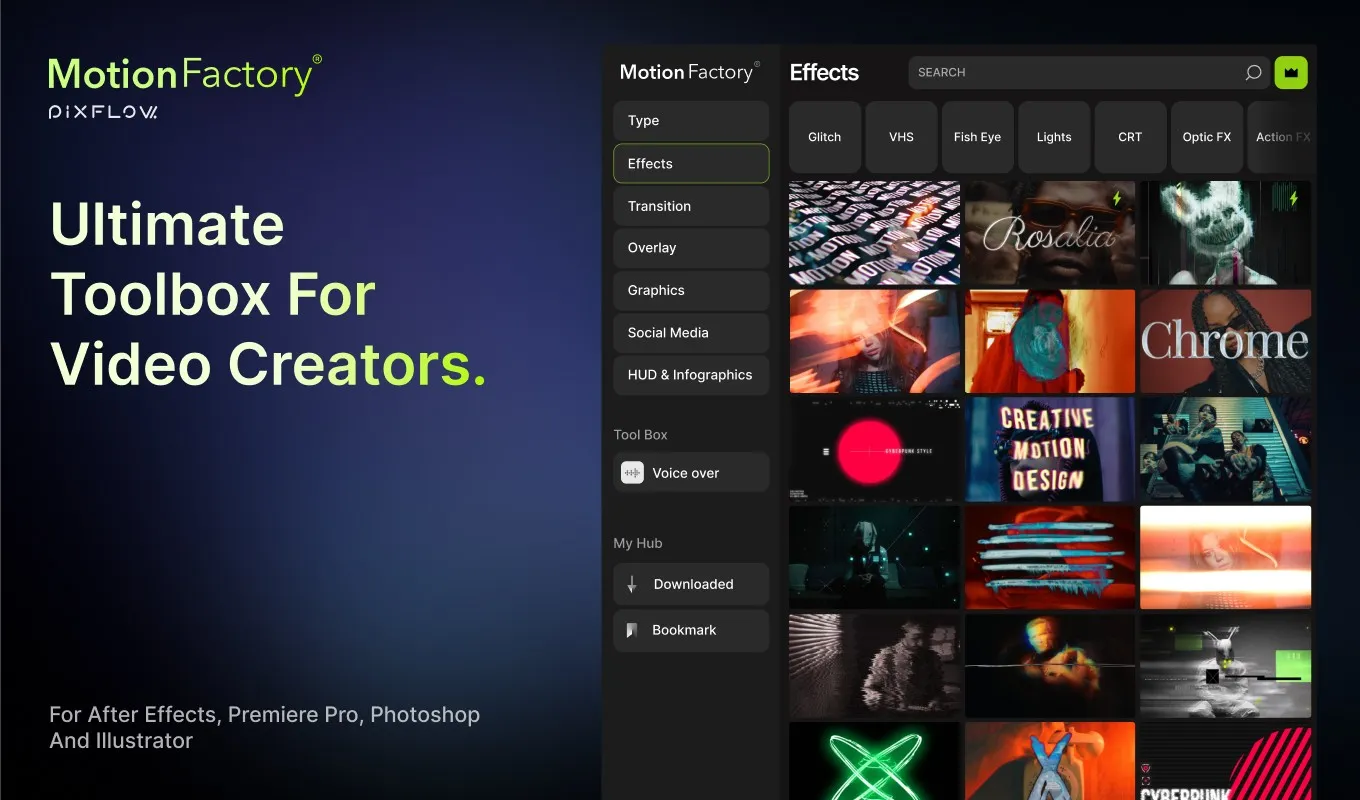
Task: Open the Overlay category
Action: [691, 248]
